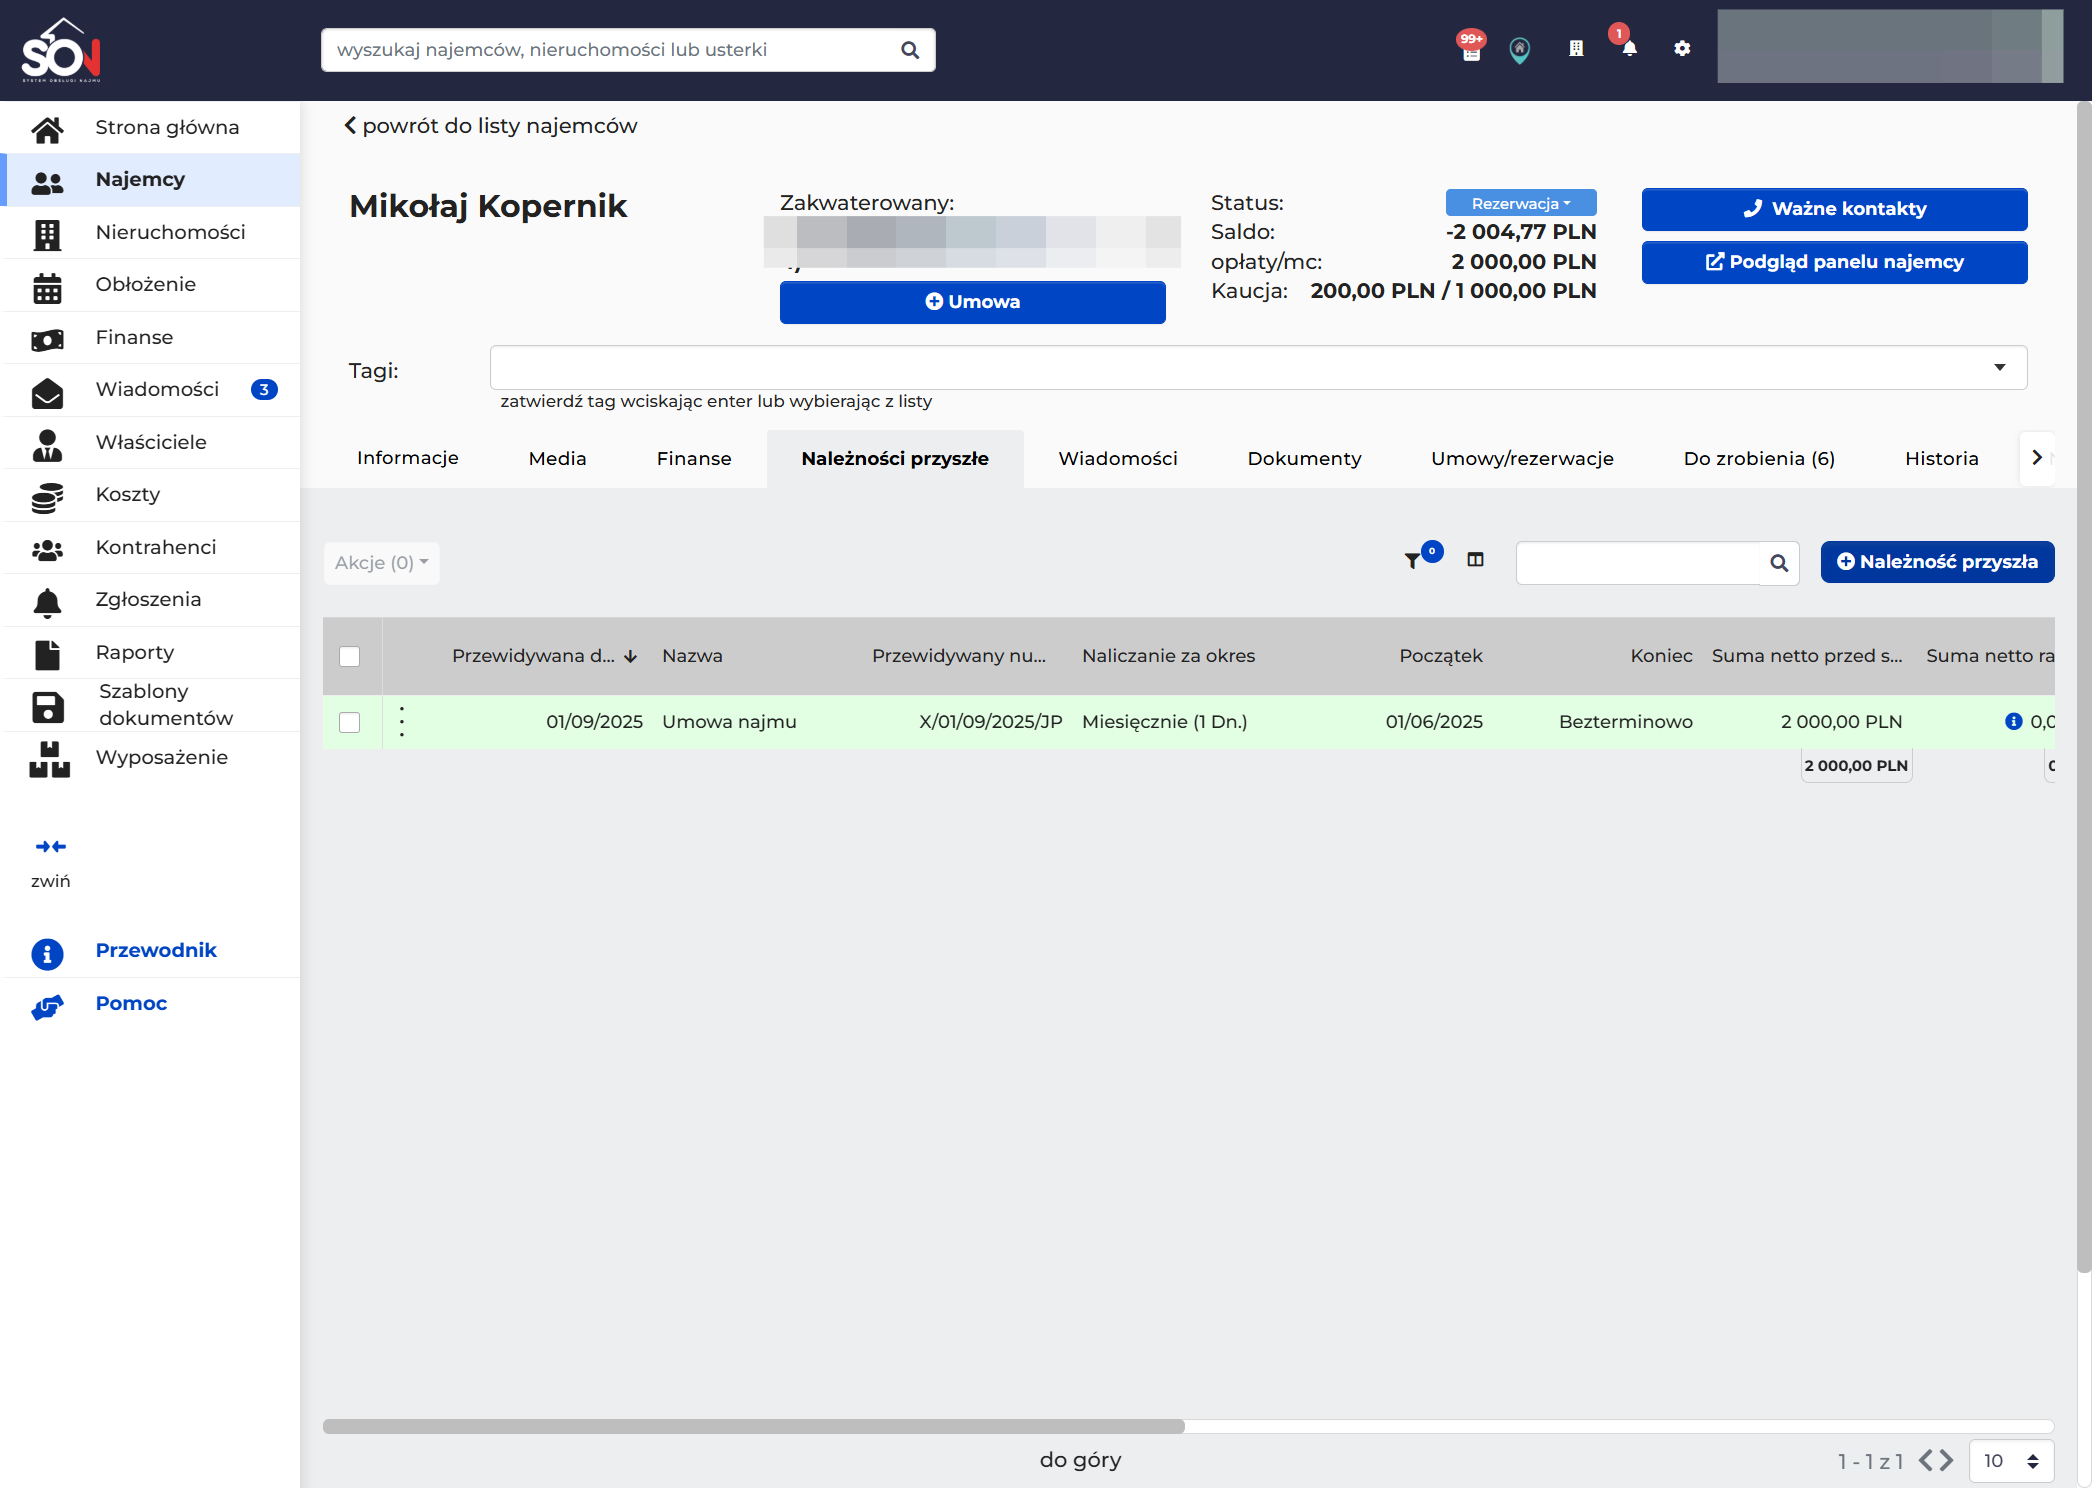Image resolution: width=2092 pixels, height=1488 pixels.
Task: Switch to the Umowy/rezerwacje tab
Action: coord(1522,458)
